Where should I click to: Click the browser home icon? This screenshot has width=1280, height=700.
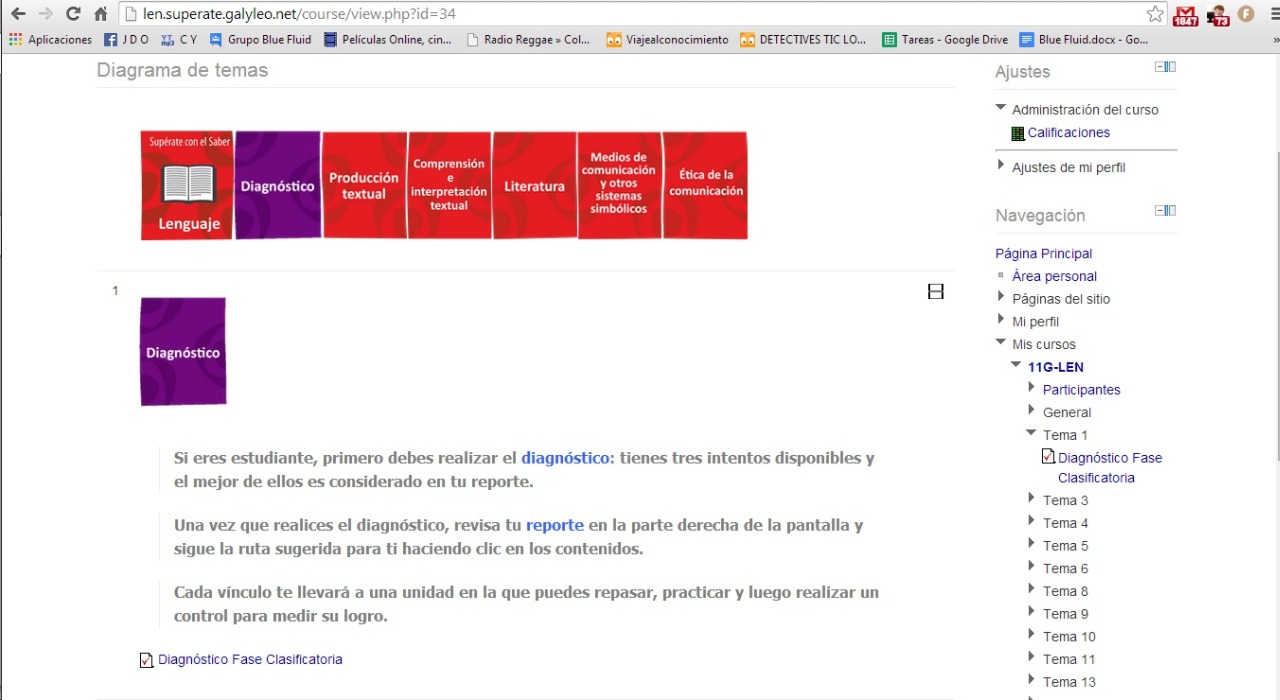point(100,14)
